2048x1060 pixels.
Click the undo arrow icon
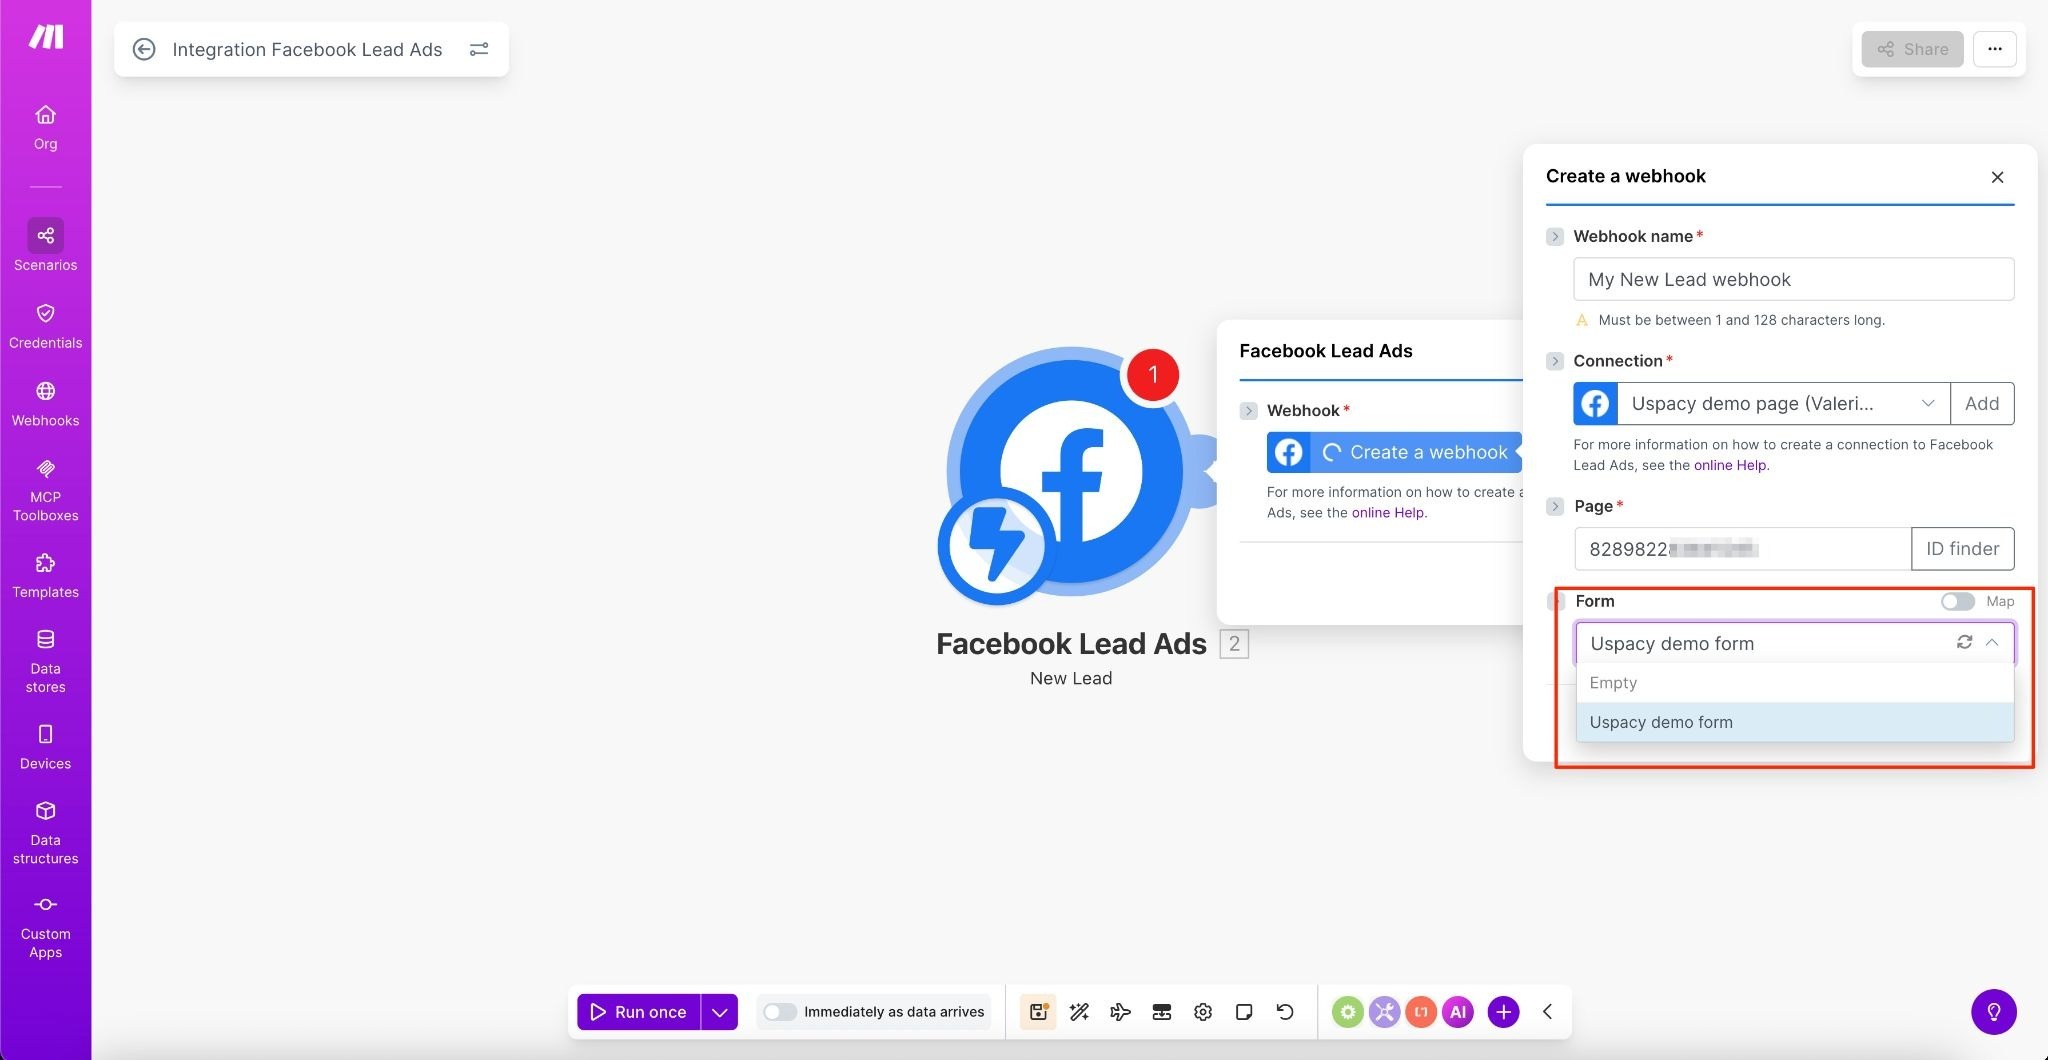pos(1285,1012)
